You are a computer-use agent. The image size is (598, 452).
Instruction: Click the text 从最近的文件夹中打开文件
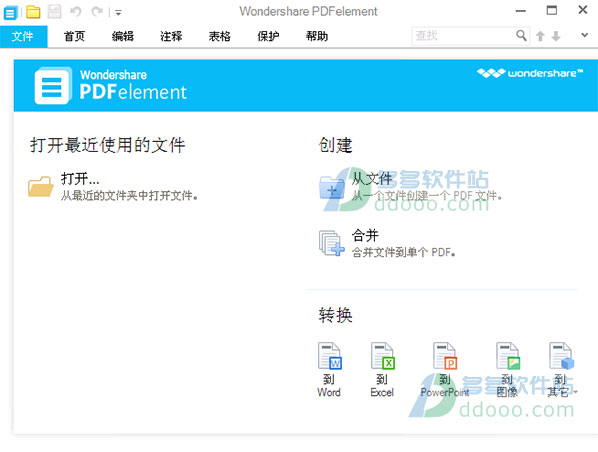pyautogui.click(x=129, y=196)
